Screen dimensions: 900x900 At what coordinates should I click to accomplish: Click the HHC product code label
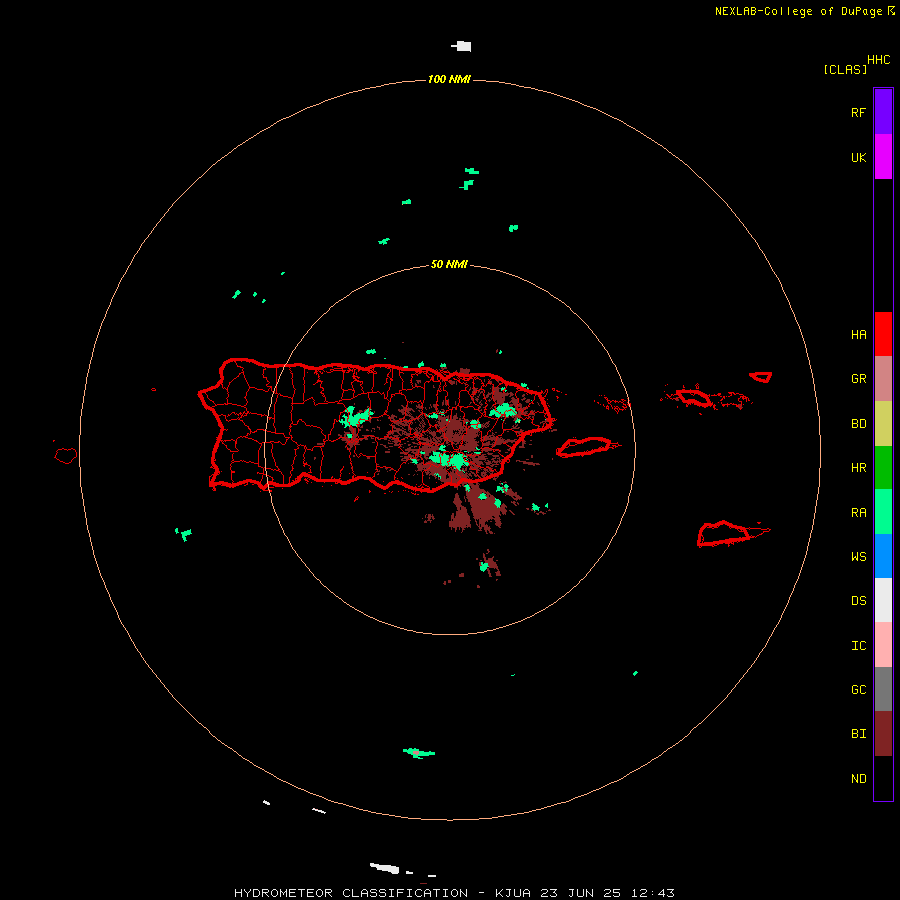click(879, 60)
